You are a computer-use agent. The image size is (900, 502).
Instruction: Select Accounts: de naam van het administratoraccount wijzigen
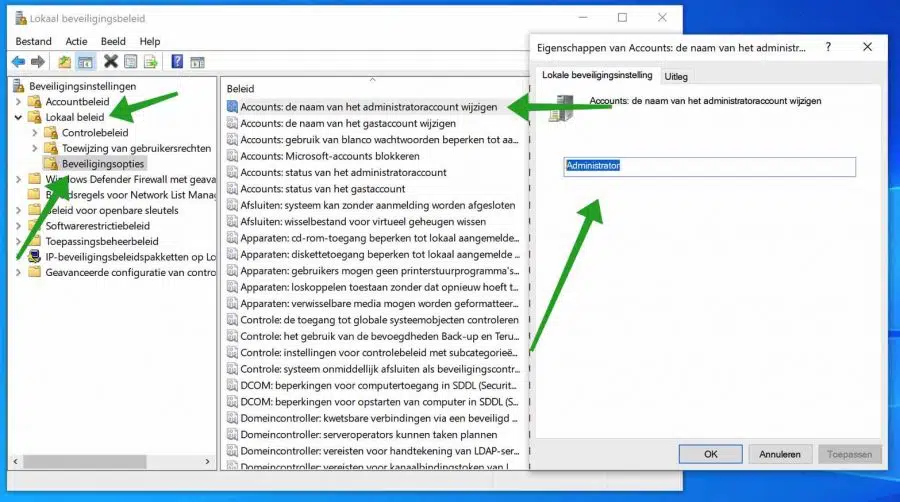[x=368, y=107]
